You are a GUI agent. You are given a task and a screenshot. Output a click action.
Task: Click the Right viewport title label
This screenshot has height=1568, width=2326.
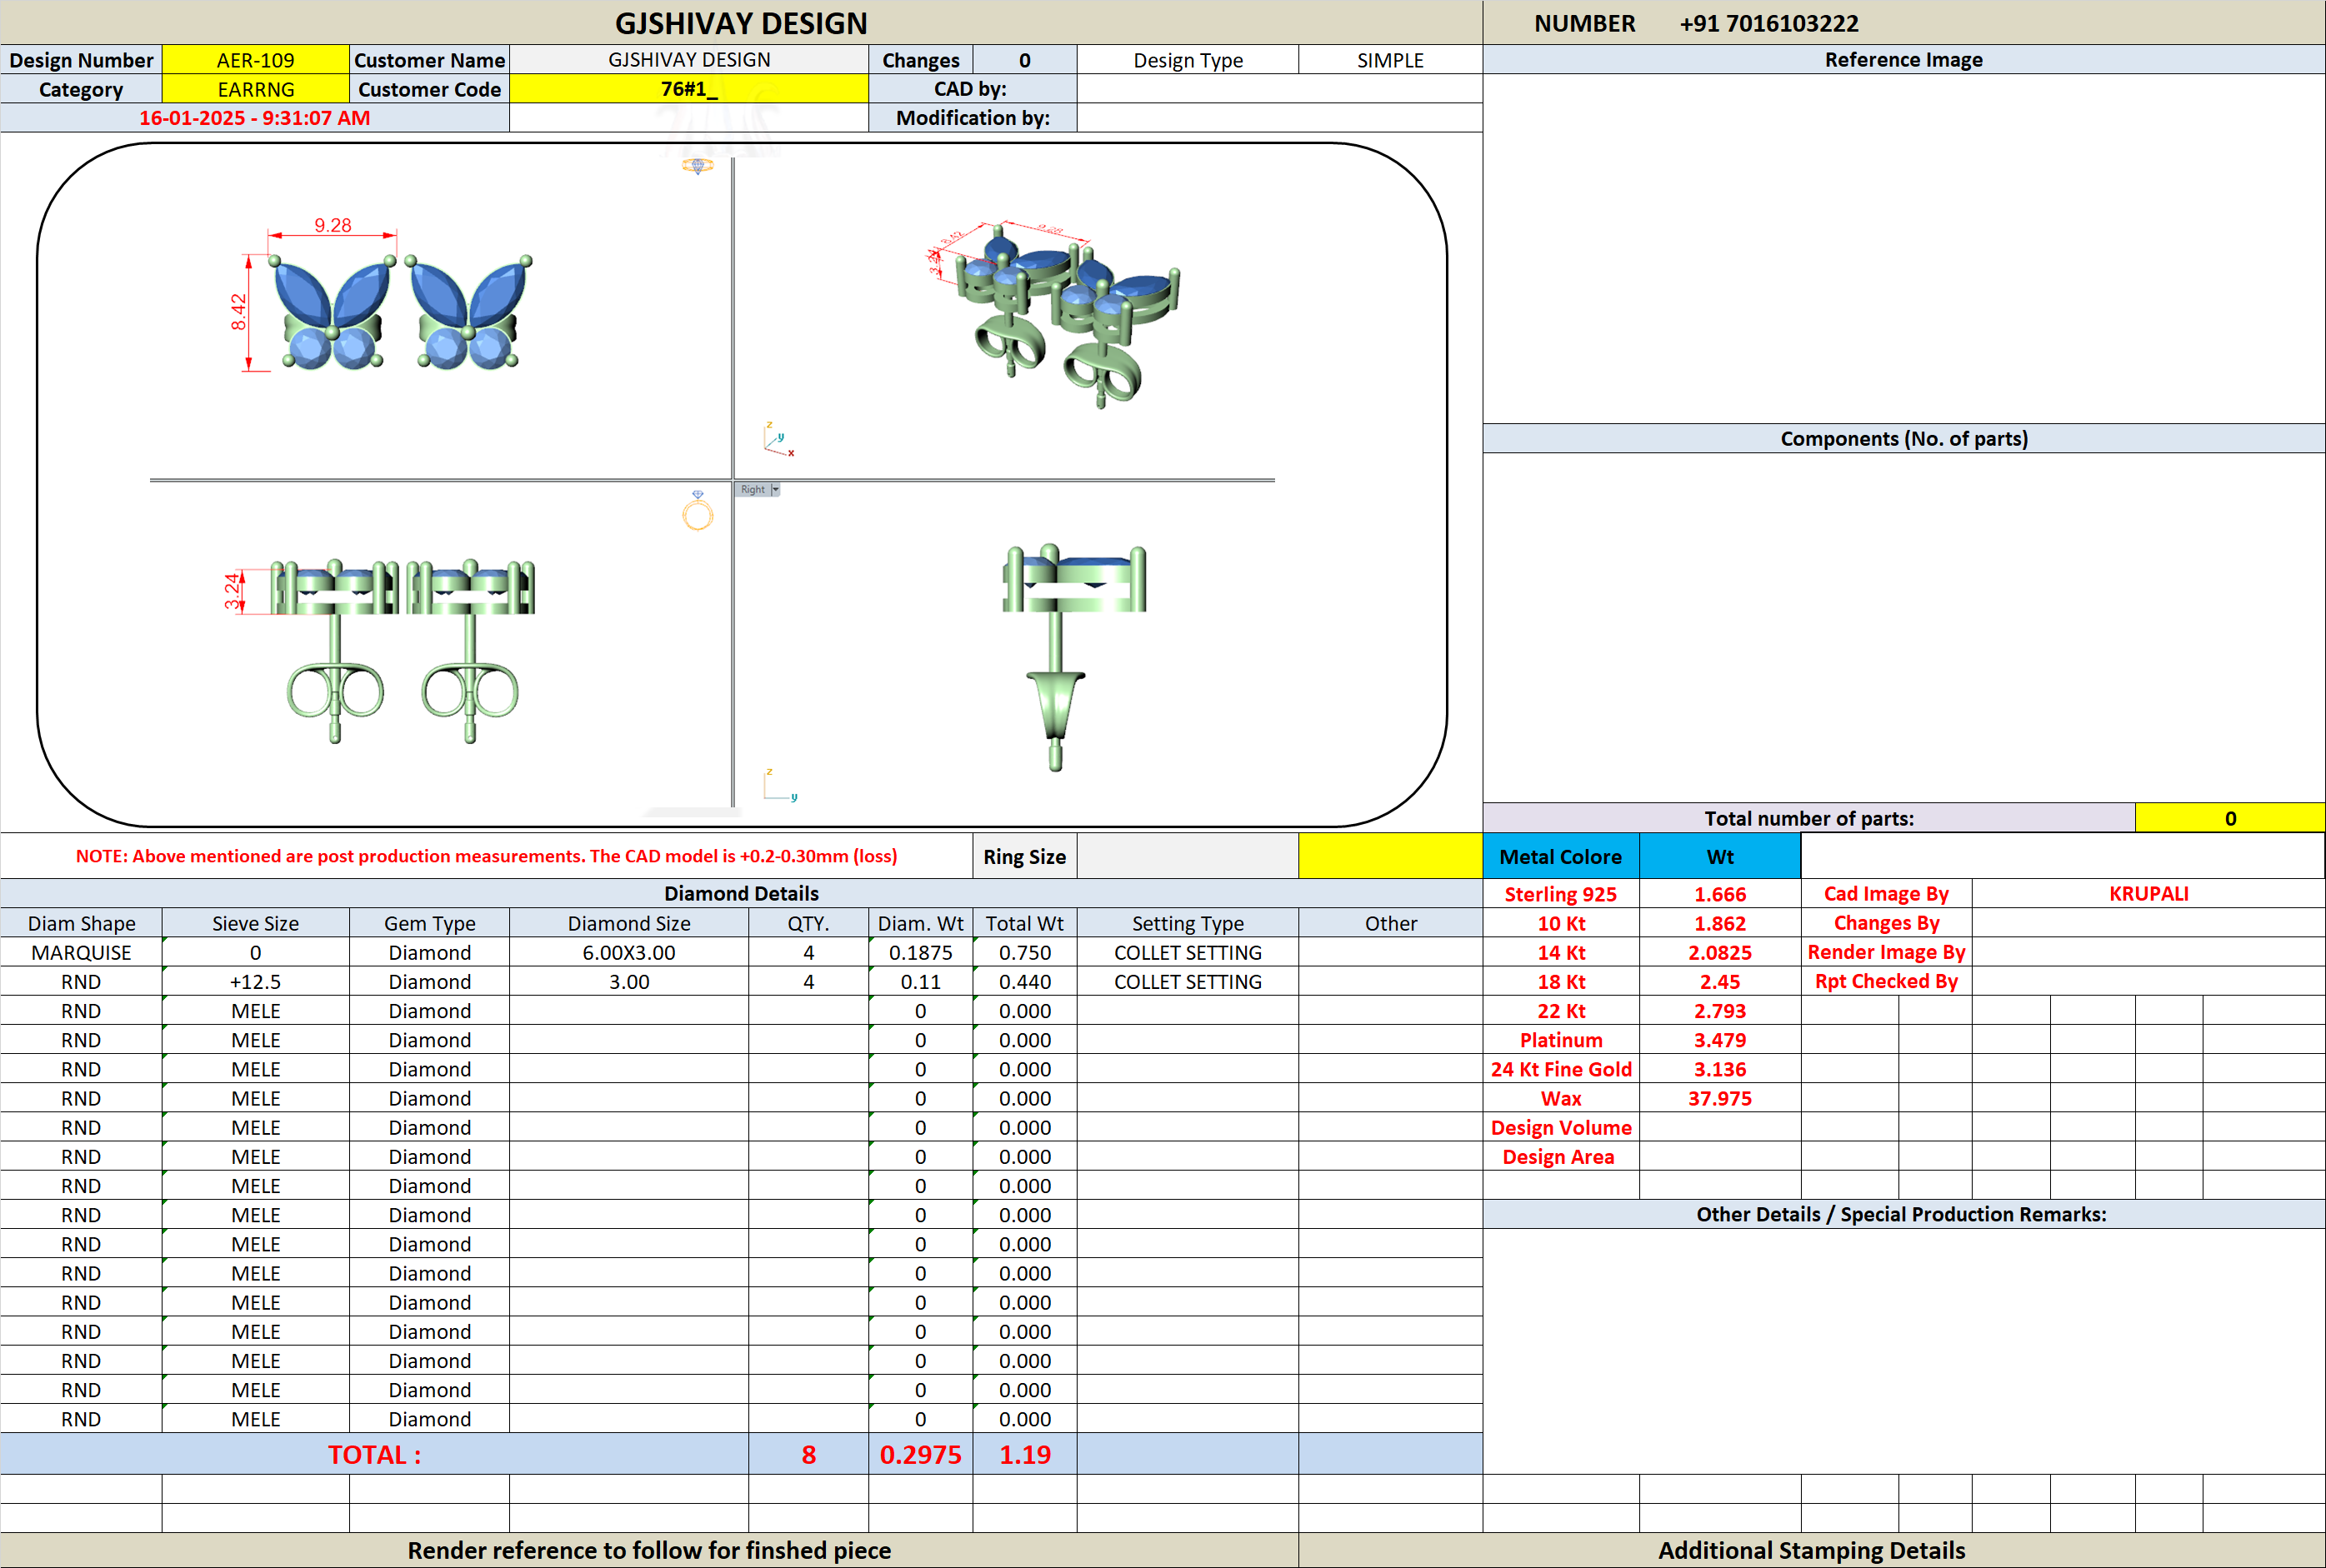click(752, 489)
